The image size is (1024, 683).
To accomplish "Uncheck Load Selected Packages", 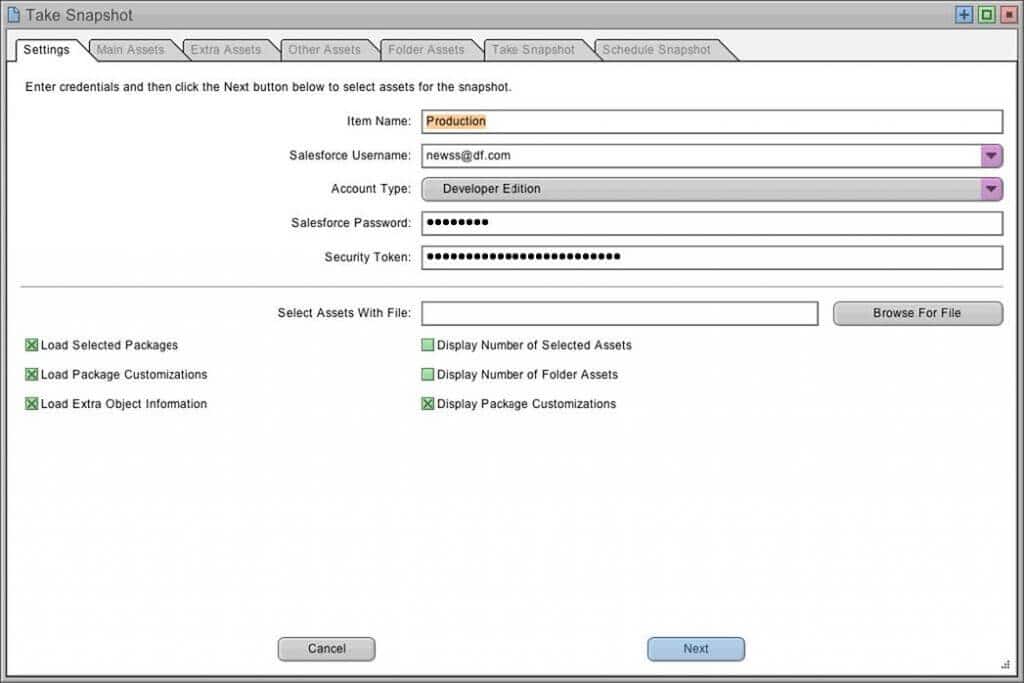I will pyautogui.click(x=31, y=345).
